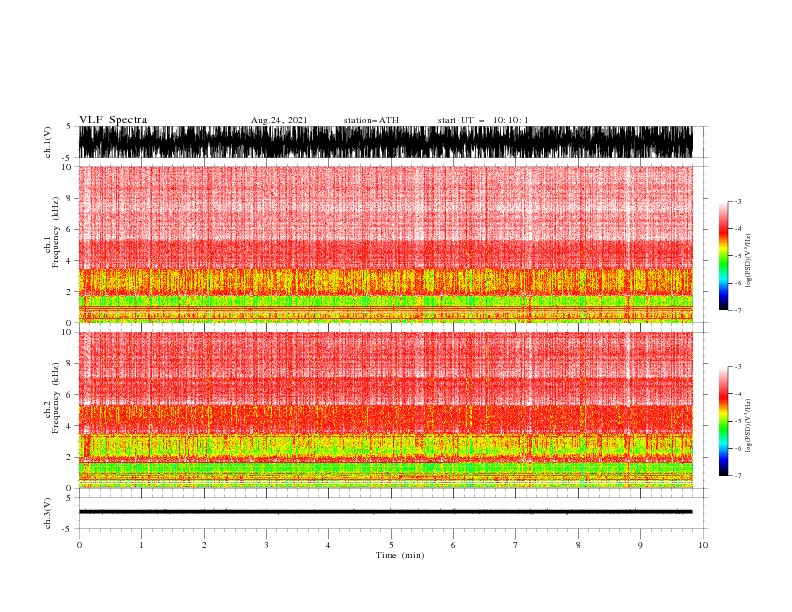Click the upper colorbar 'log(PSD)(V²/Hz)' label
The image size is (792, 612).
click(749, 261)
